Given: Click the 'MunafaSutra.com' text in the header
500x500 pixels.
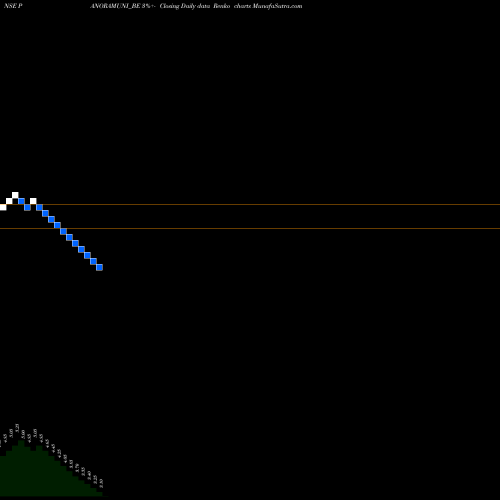Looking at the screenshot, I should (x=277, y=6).
